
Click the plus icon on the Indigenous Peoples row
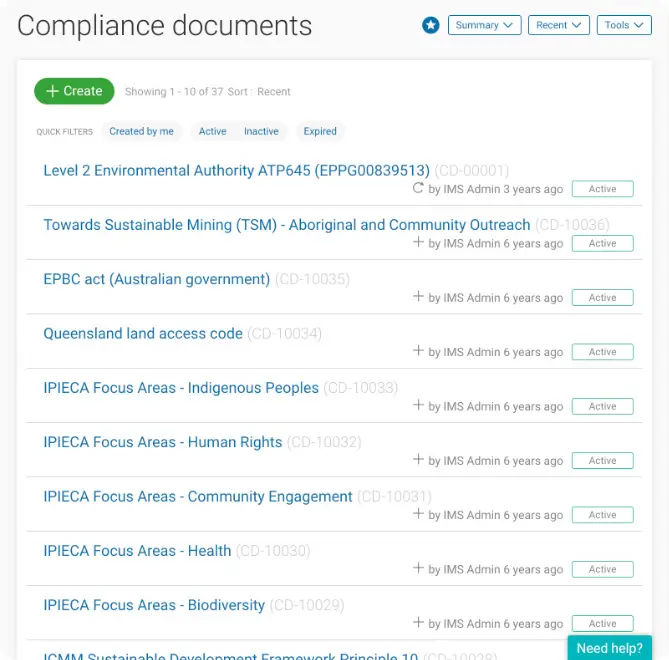(x=418, y=405)
